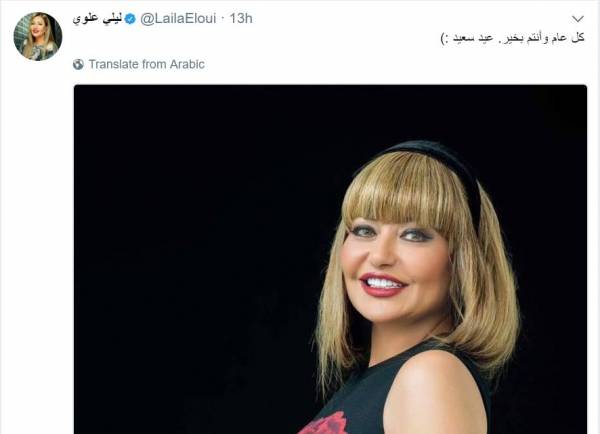600x434 pixels.
Task: Open the Arabic display name ليلي علوي
Action: pyautogui.click(x=97, y=19)
